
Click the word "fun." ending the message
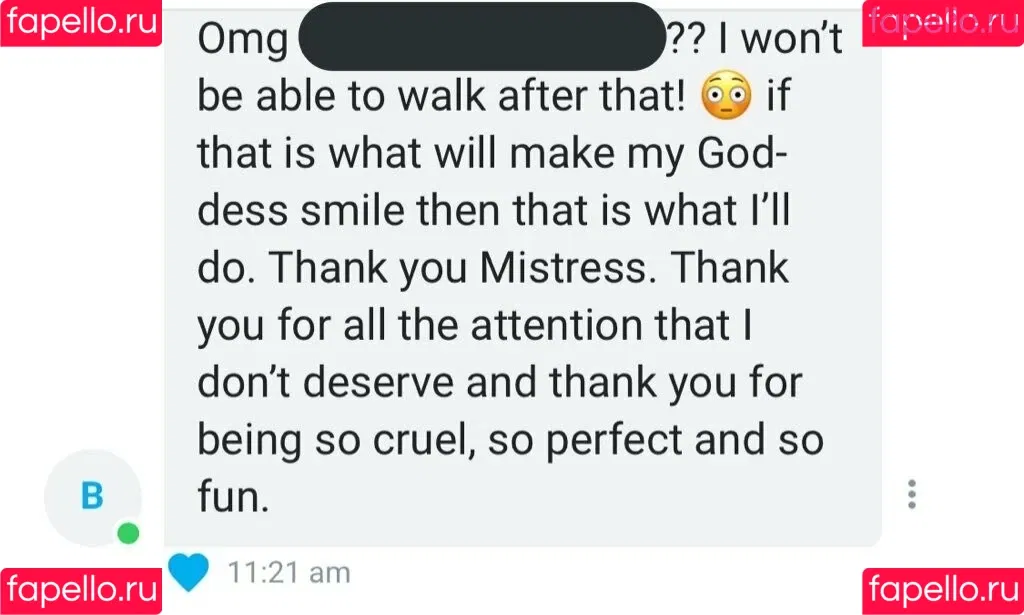pos(233,496)
